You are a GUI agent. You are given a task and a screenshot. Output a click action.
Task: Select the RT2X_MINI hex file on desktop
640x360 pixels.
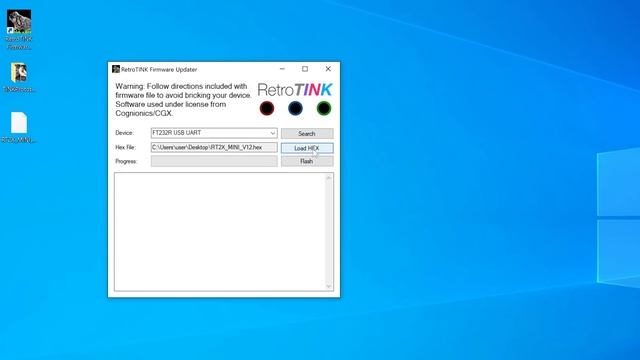point(19,127)
